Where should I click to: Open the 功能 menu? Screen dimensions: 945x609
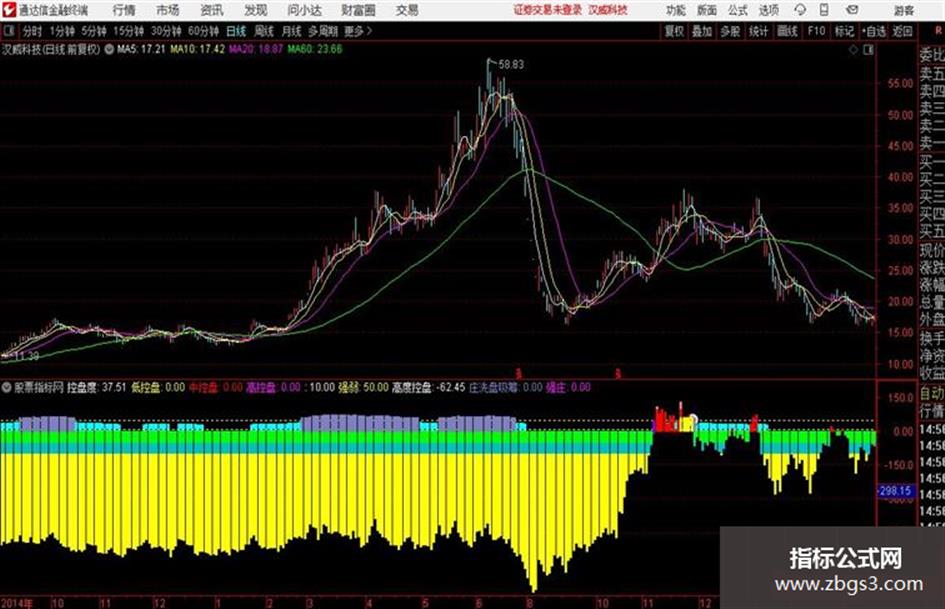(x=676, y=10)
